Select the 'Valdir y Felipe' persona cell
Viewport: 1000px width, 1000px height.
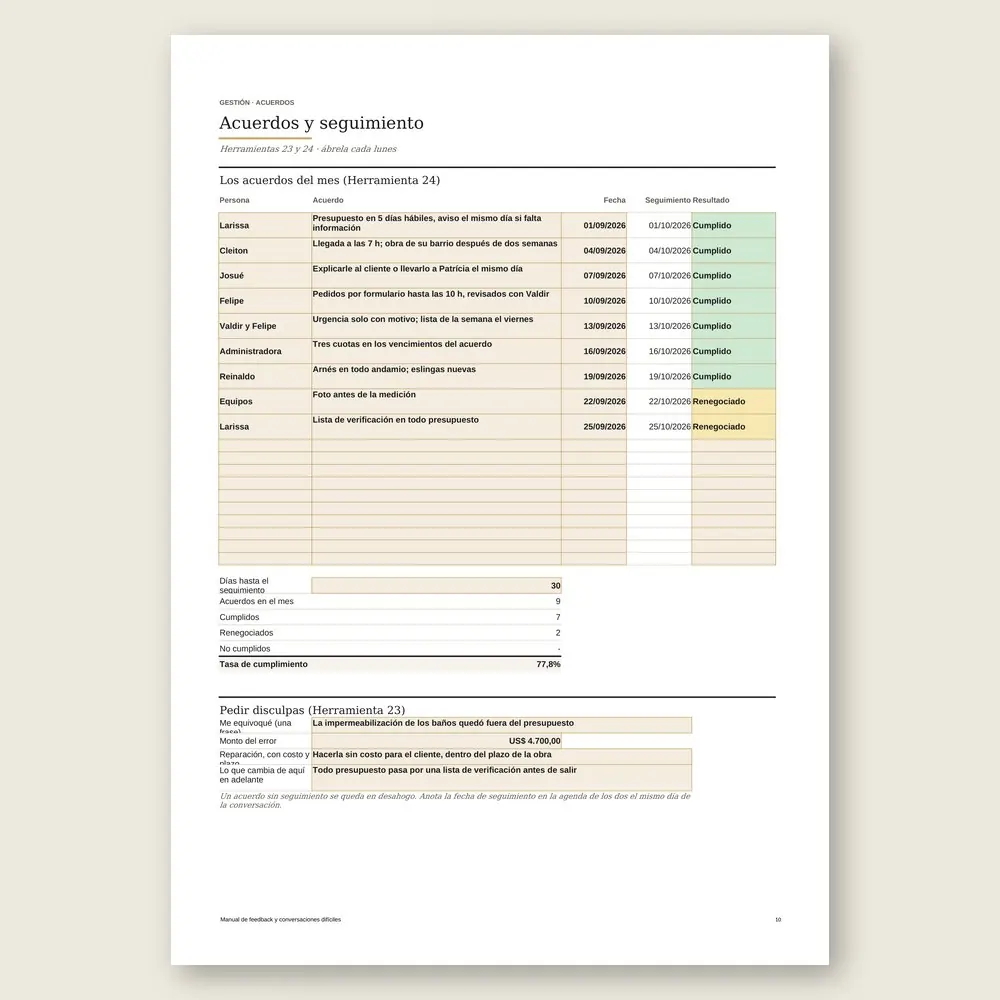[265, 326]
